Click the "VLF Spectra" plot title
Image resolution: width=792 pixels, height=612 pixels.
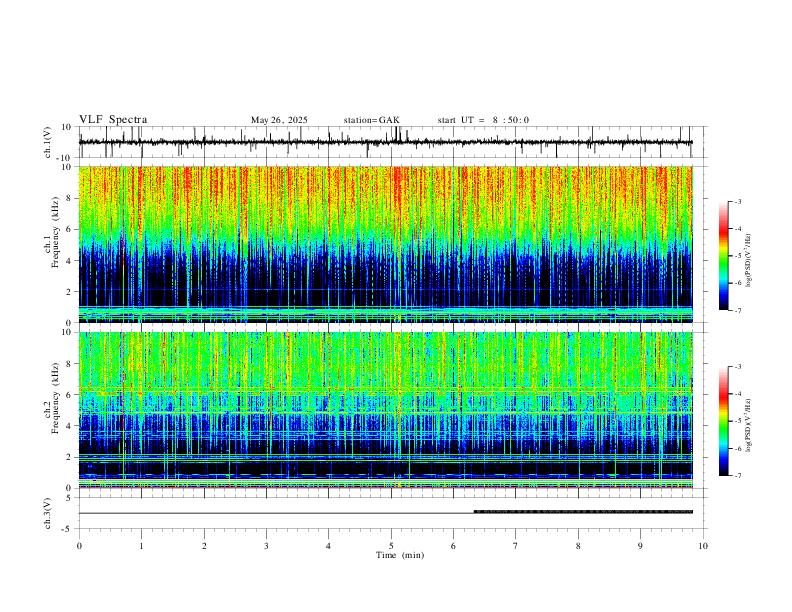[113, 120]
